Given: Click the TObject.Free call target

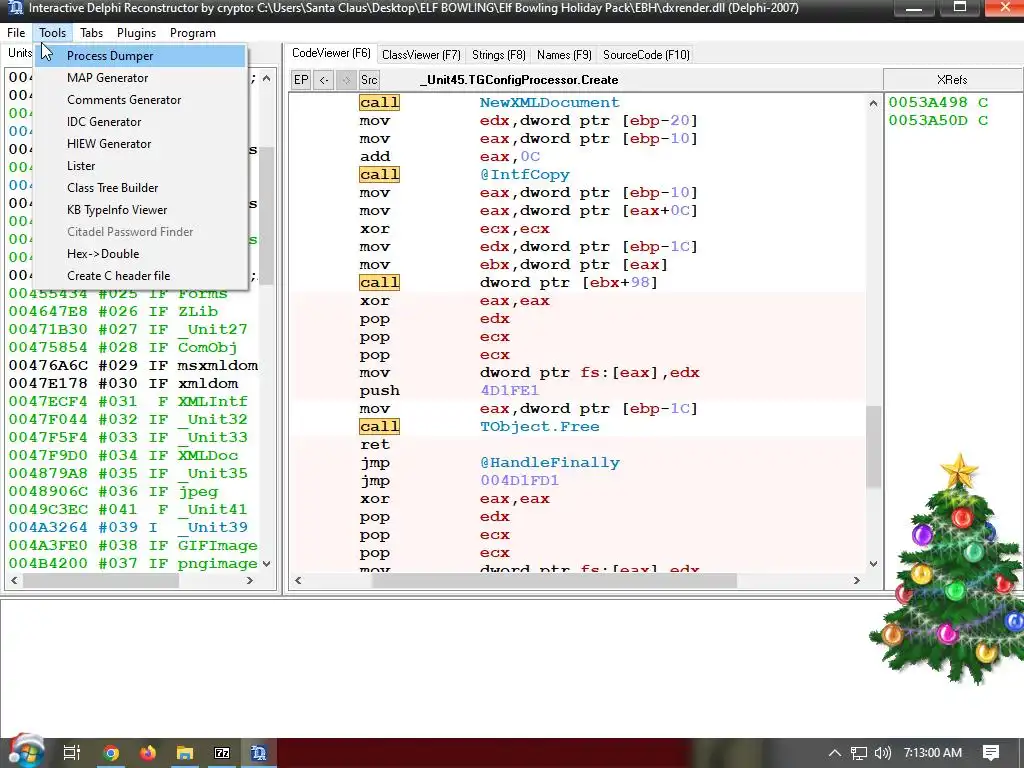Looking at the screenshot, I should pos(539,426).
